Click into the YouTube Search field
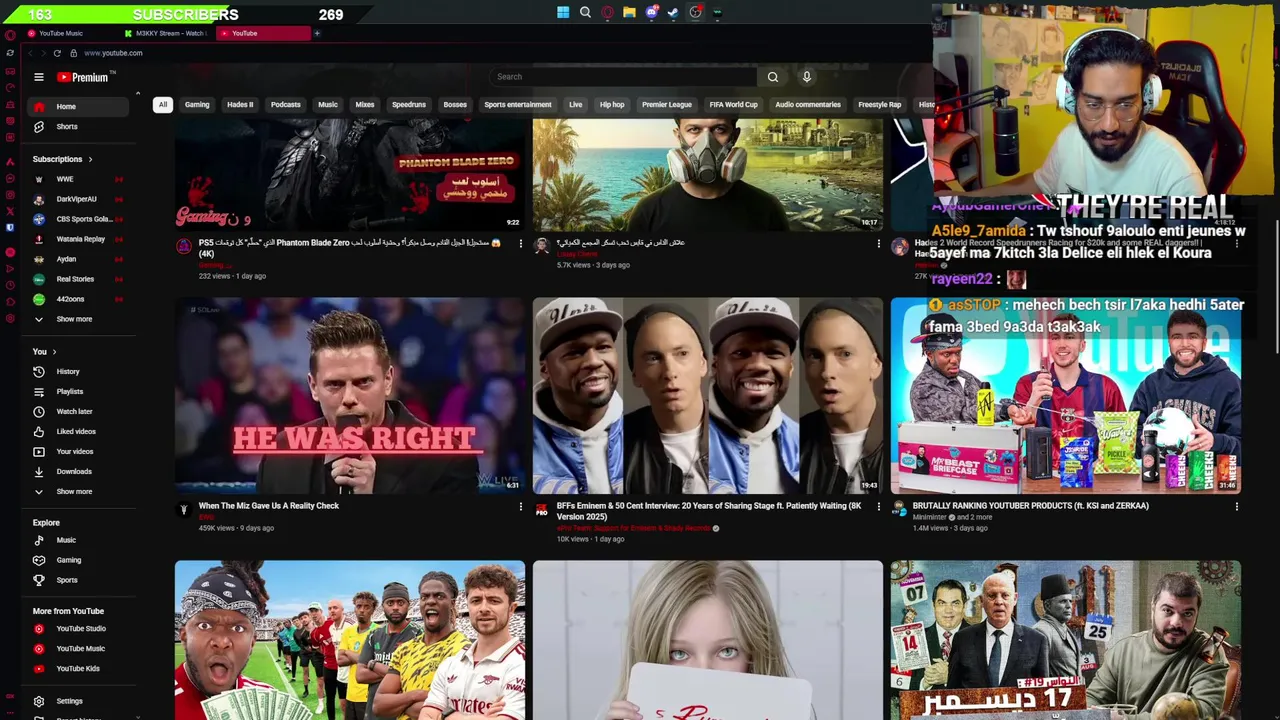Screen dimensions: 1280x720 tap(622, 77)
